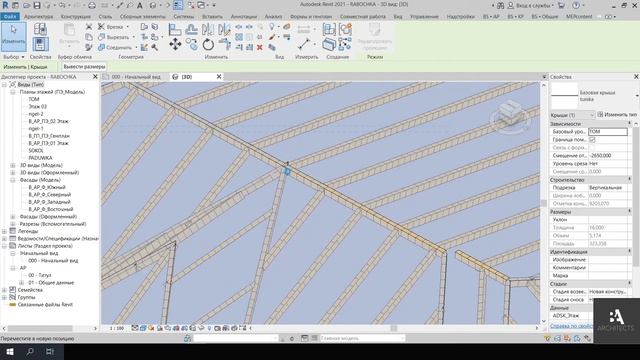Viewport: 640px width, 360px height.
Task: Click the Create Group icon in Создание panel
Action: 345,29
